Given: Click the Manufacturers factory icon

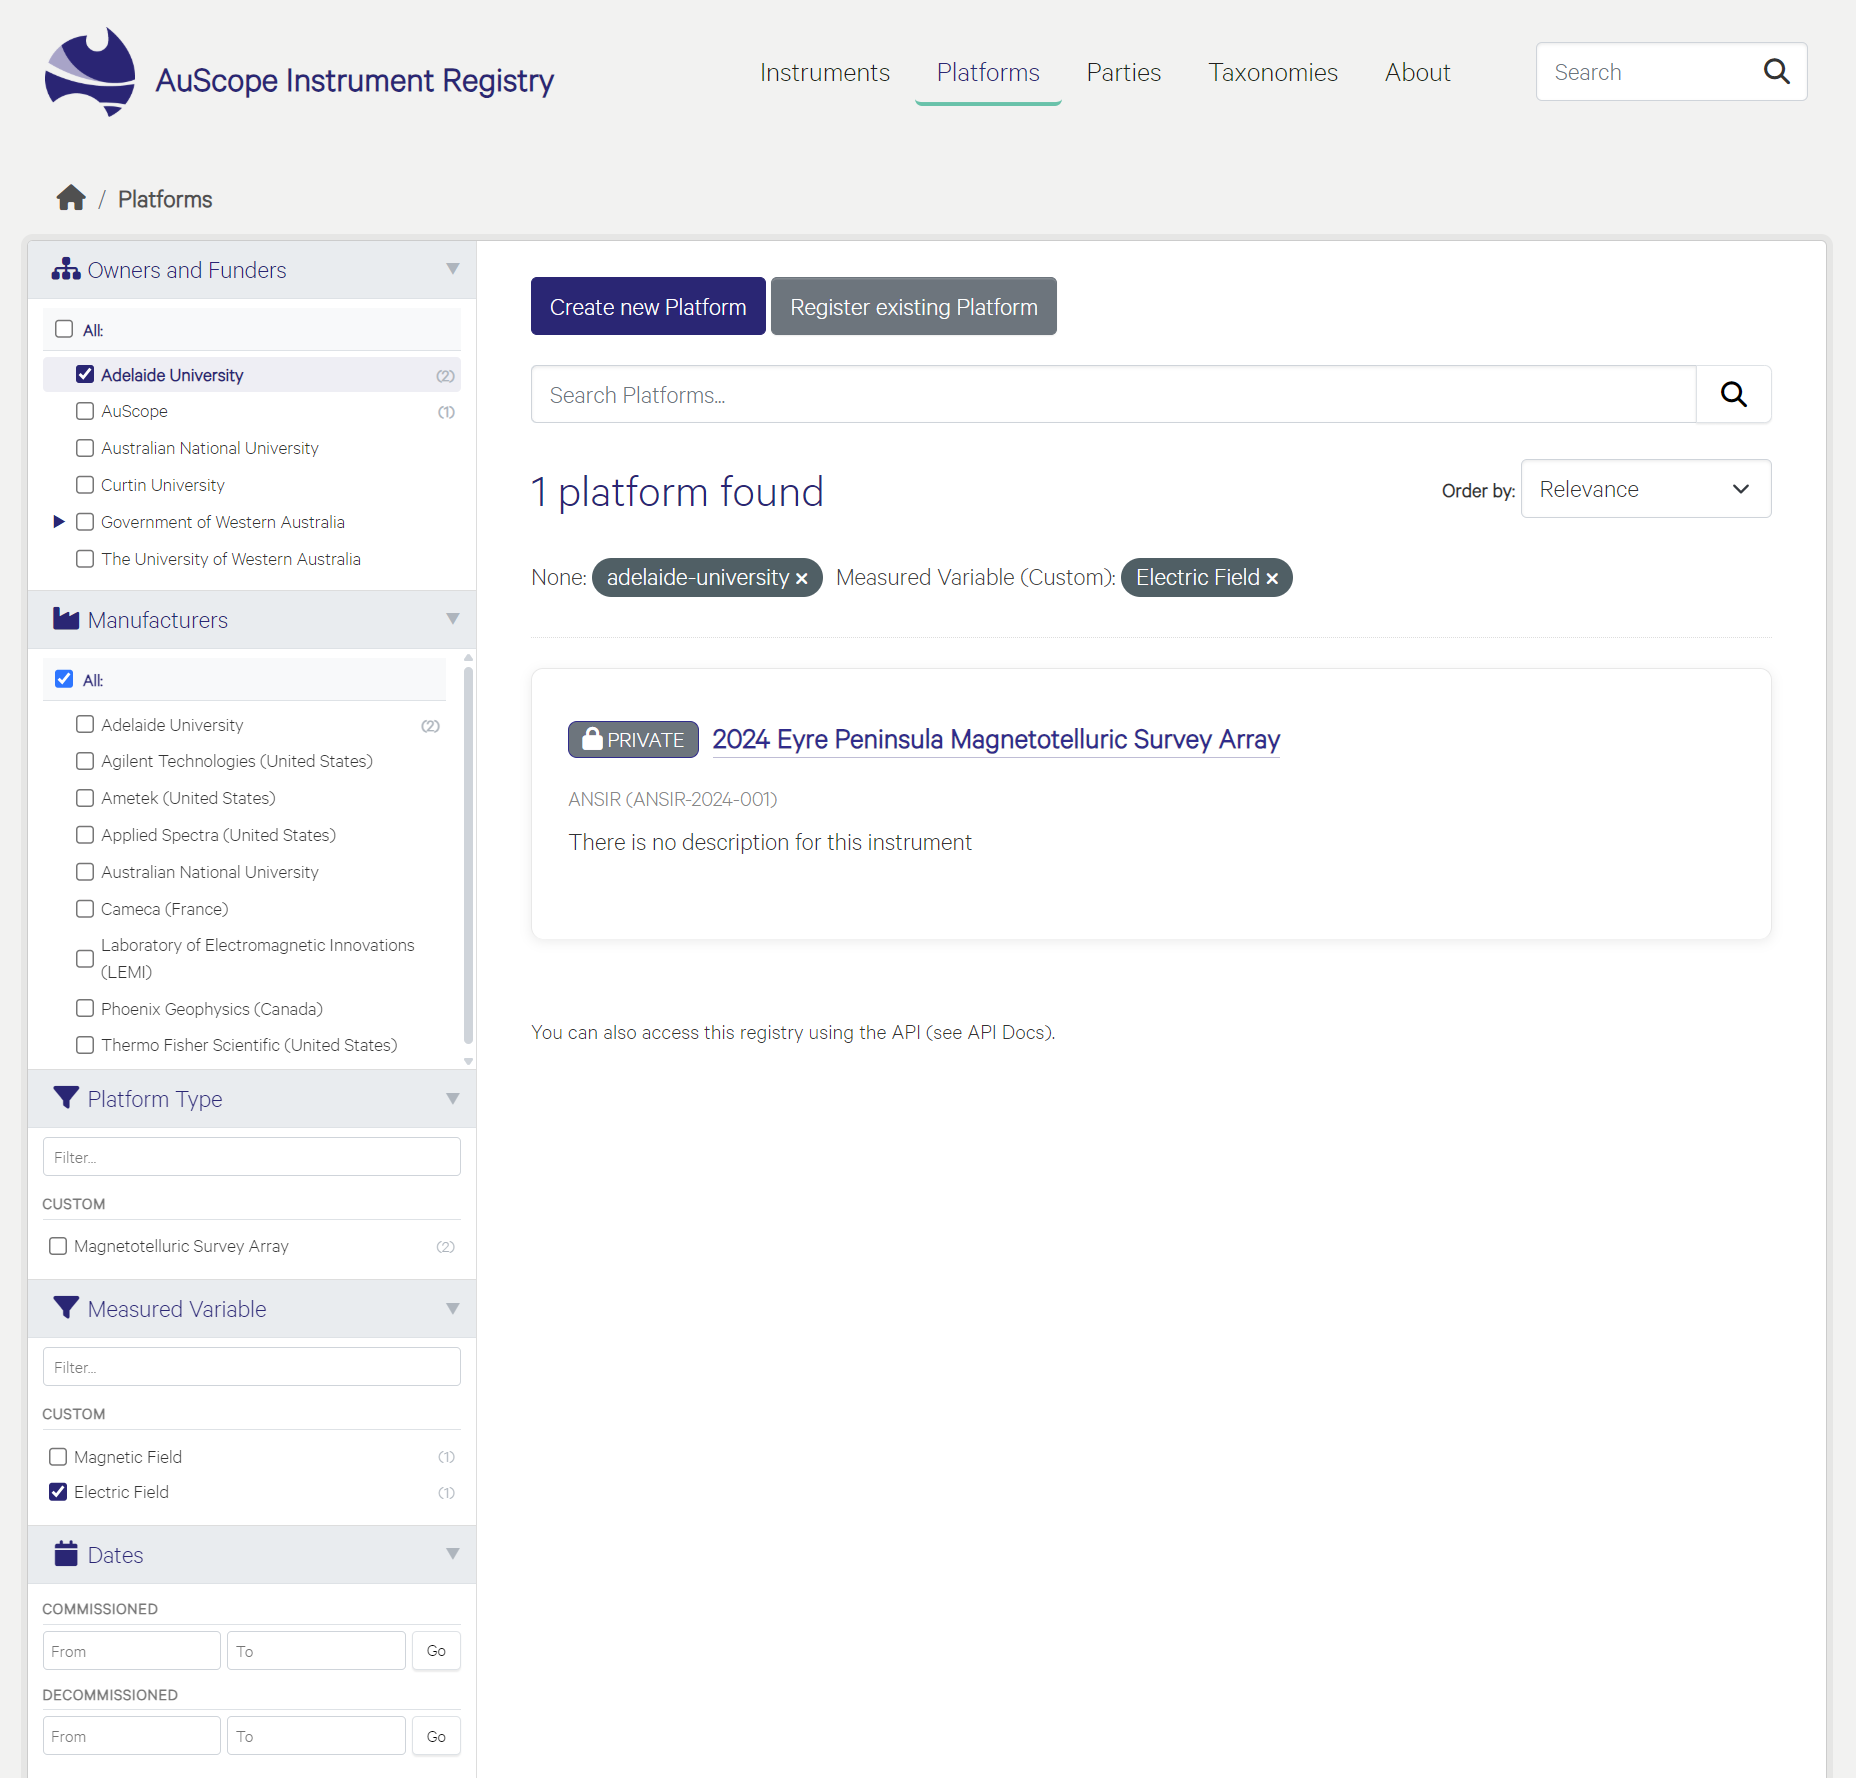Looking at the screenshot, I should pyautogui.click(x=66, y=619).
